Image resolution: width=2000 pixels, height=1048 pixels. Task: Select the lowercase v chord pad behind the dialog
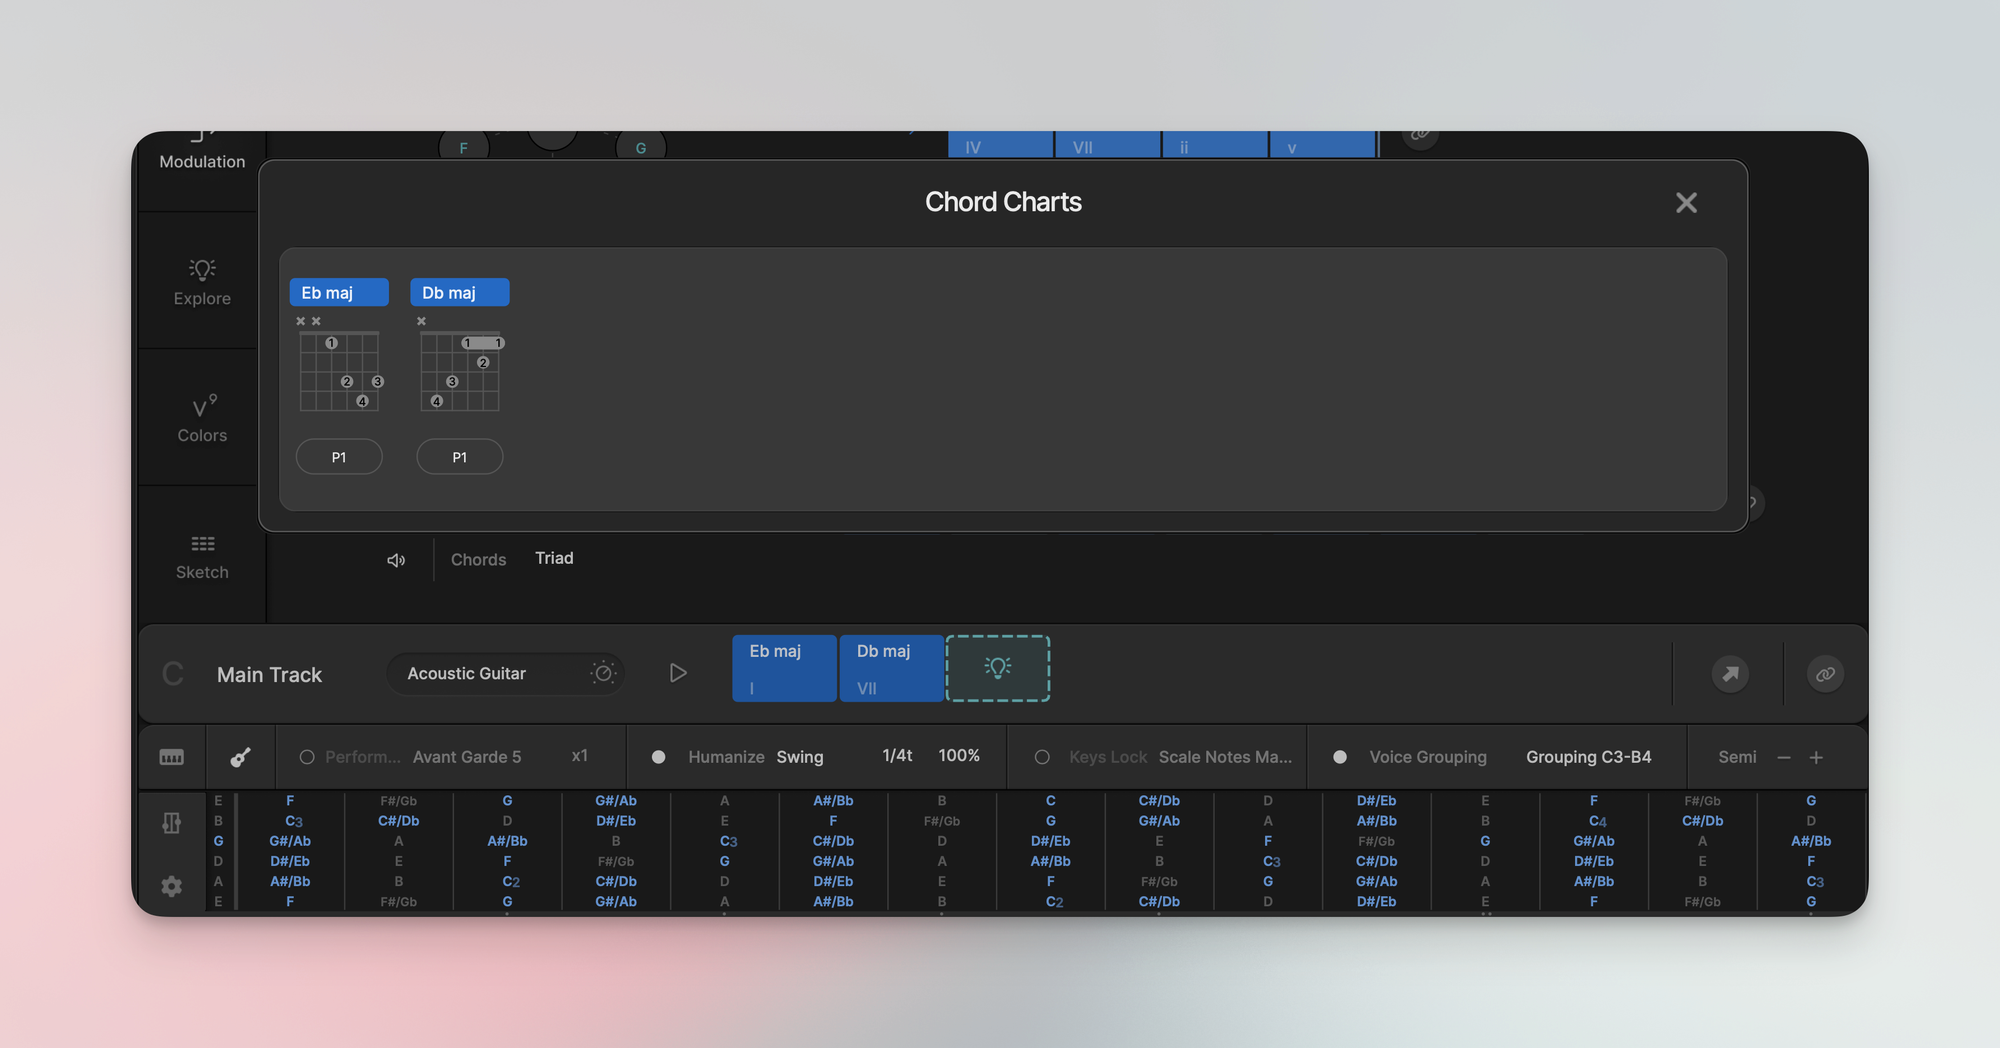click(x=1322, y=145)
